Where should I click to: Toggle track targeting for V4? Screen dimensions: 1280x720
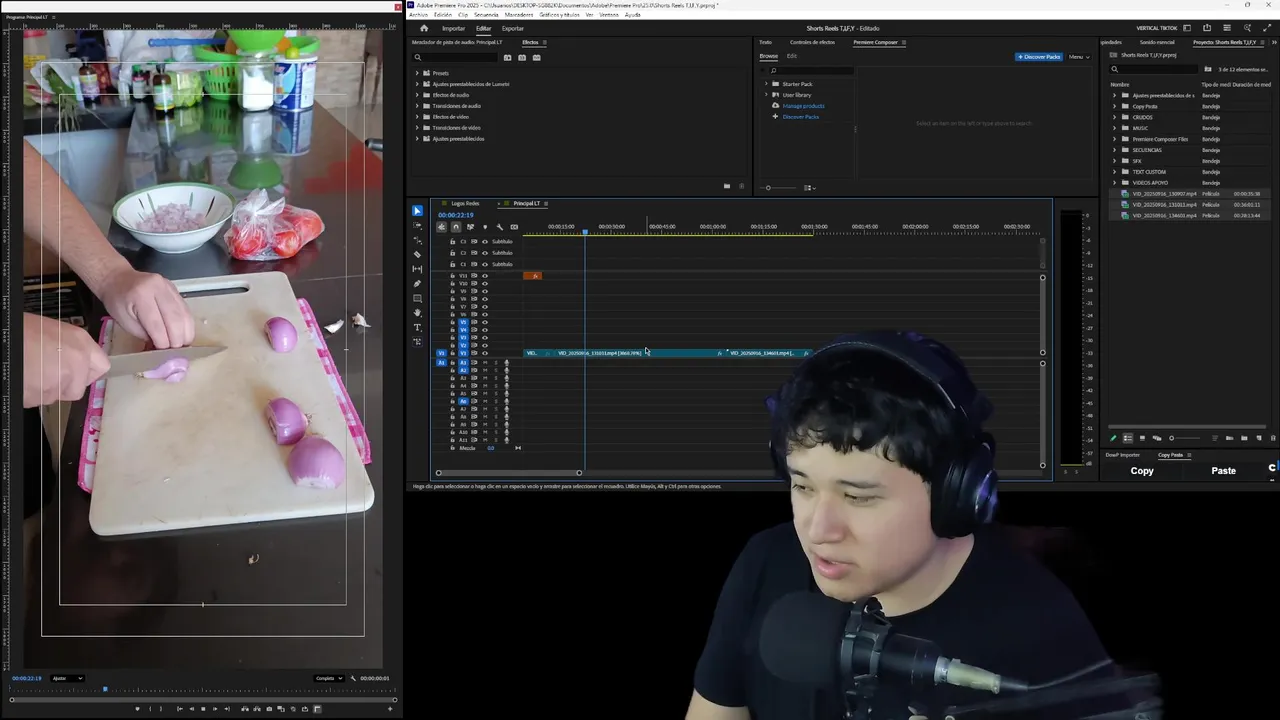coord(463,330)
